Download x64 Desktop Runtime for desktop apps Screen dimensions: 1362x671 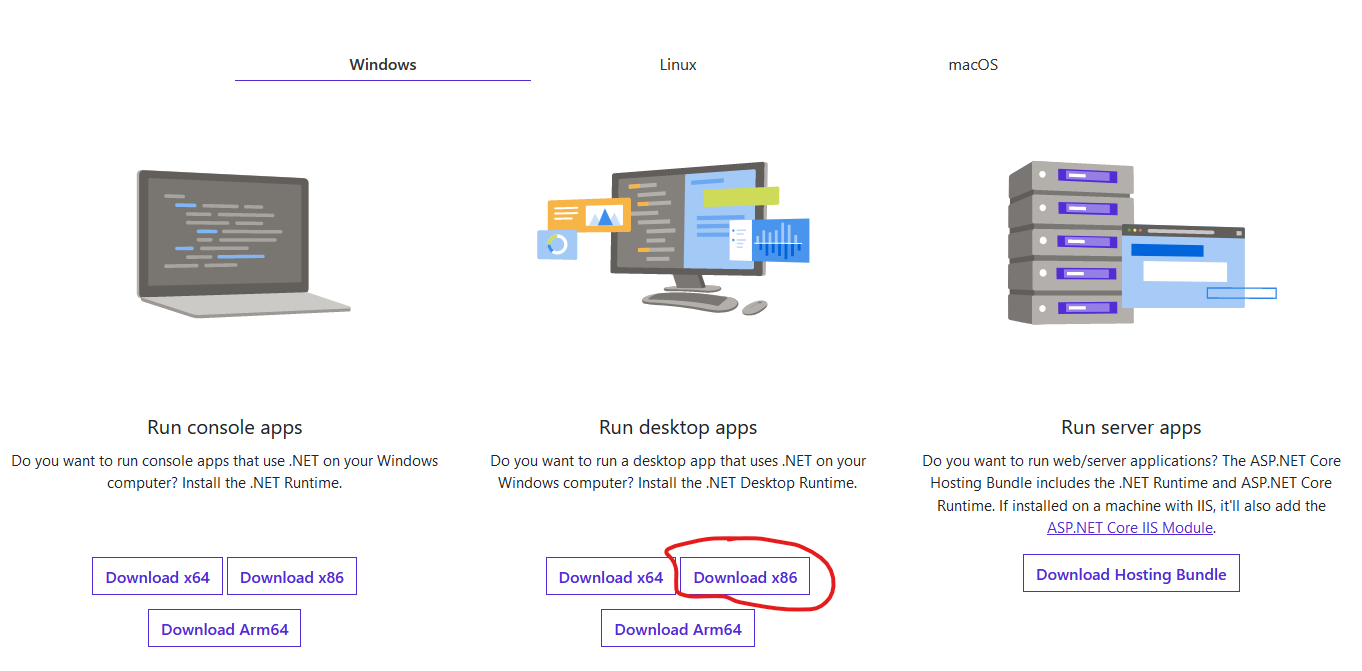point(611,577)
